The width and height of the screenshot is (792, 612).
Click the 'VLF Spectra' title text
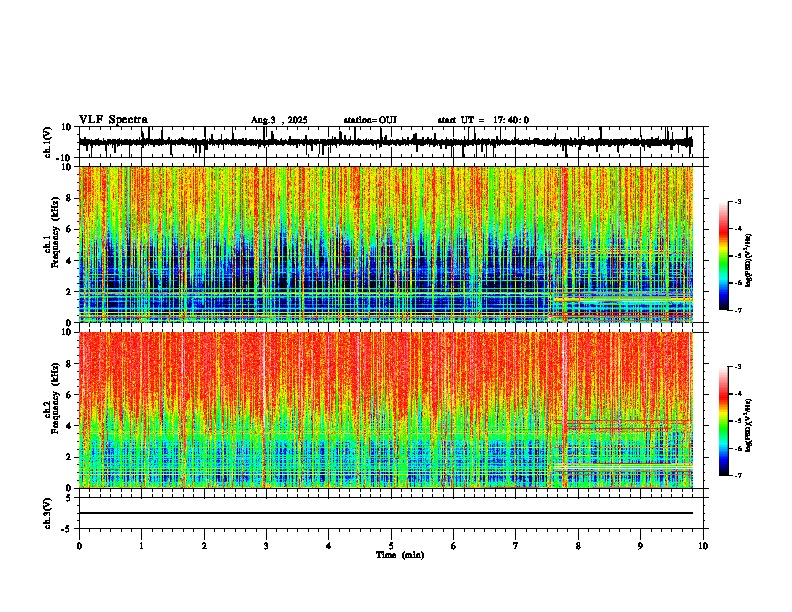pyautogui.click(x=113, y=120)
